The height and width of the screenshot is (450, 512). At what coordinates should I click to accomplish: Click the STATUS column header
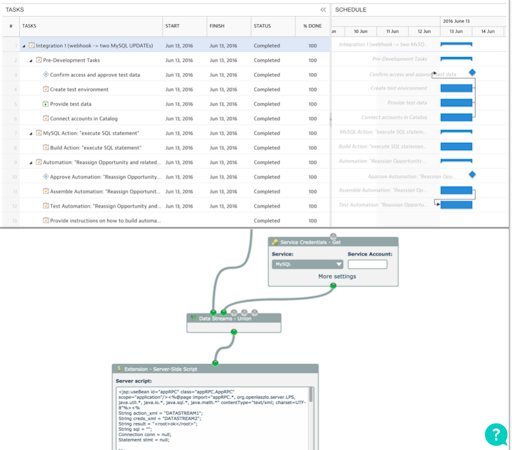262,26
